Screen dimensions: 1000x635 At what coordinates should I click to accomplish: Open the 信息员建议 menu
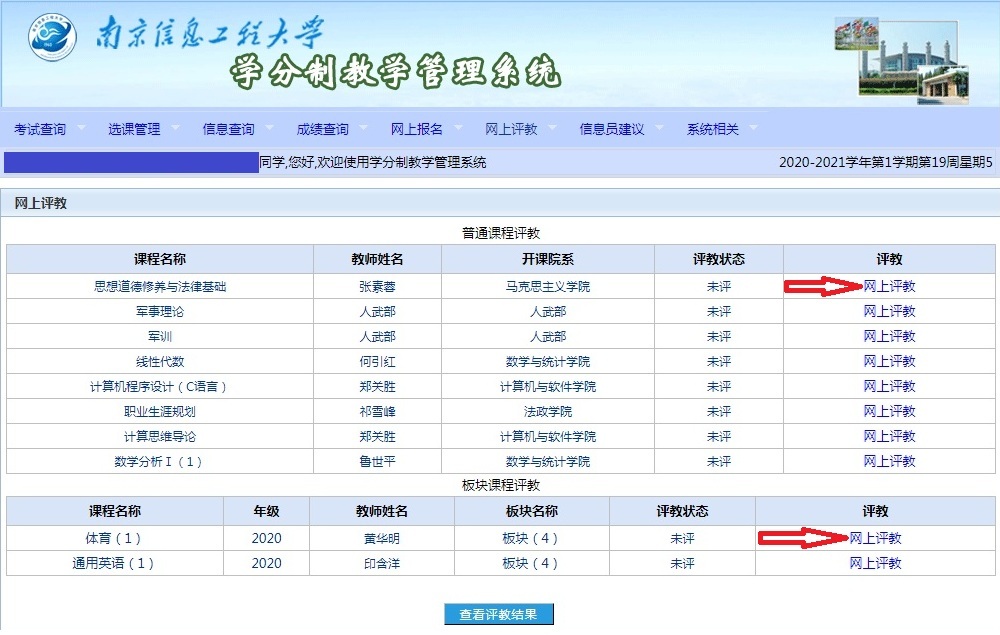(611, 129)
